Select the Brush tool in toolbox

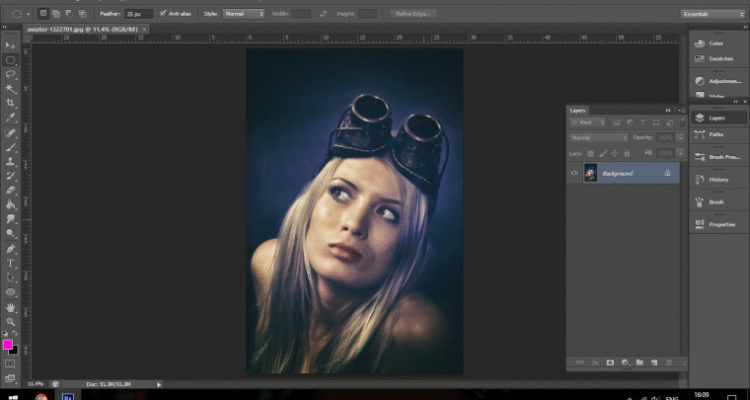10,147
